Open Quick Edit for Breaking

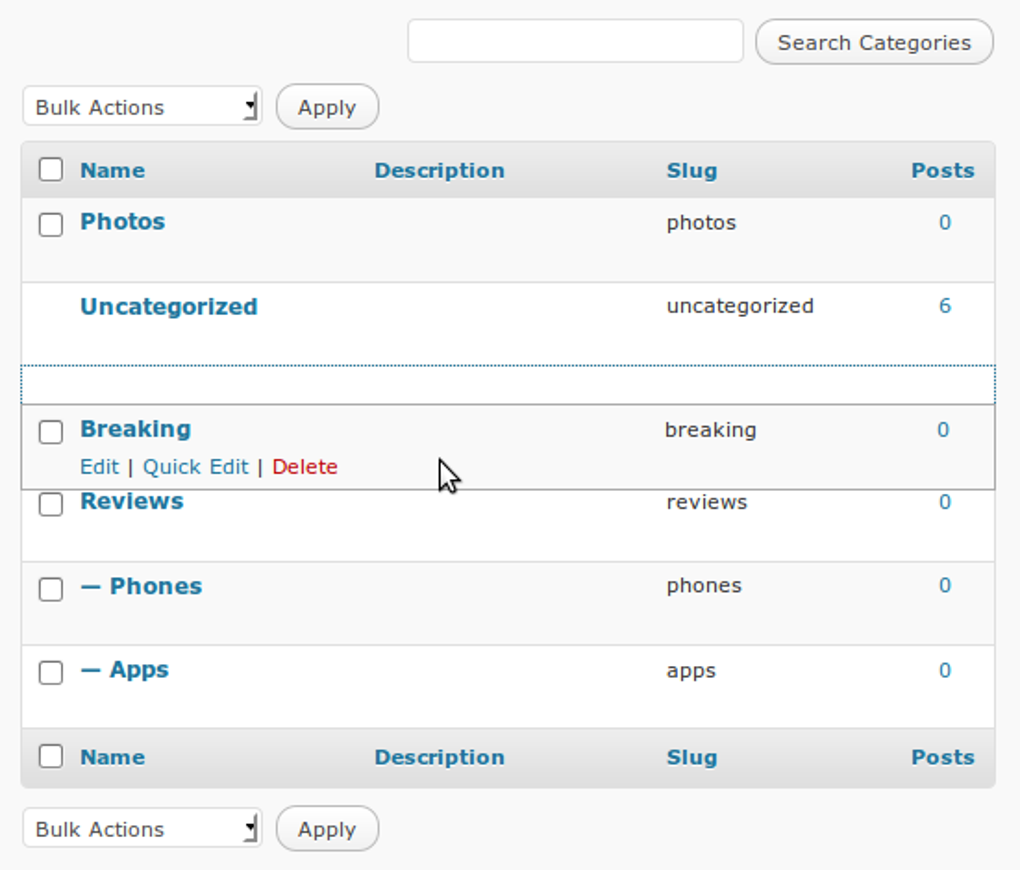pos(196,466)
